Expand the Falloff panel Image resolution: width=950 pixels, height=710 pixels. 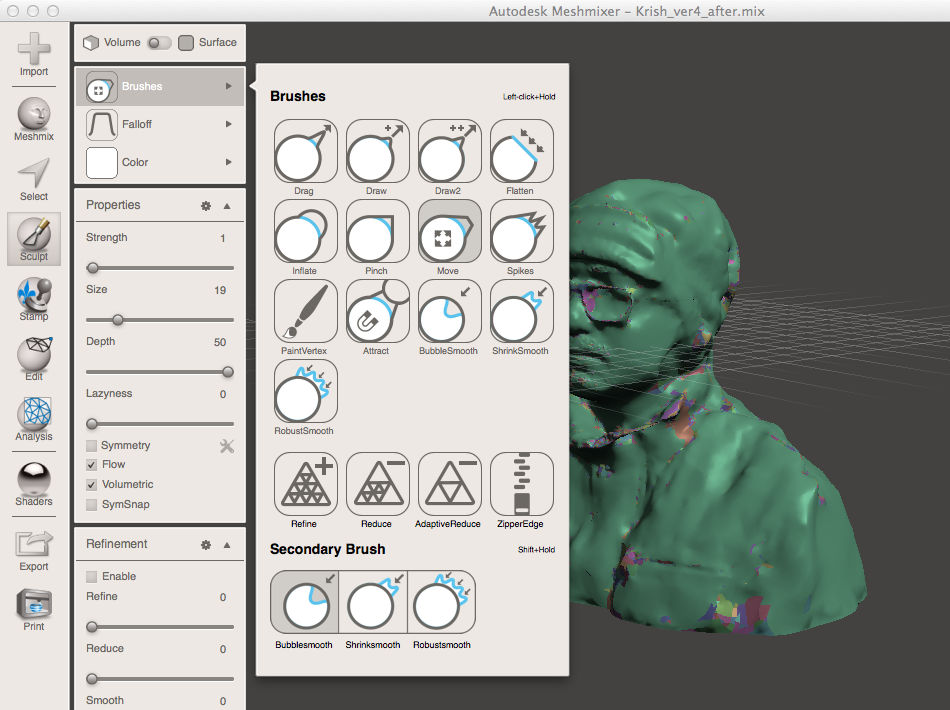tap(160, 126)
